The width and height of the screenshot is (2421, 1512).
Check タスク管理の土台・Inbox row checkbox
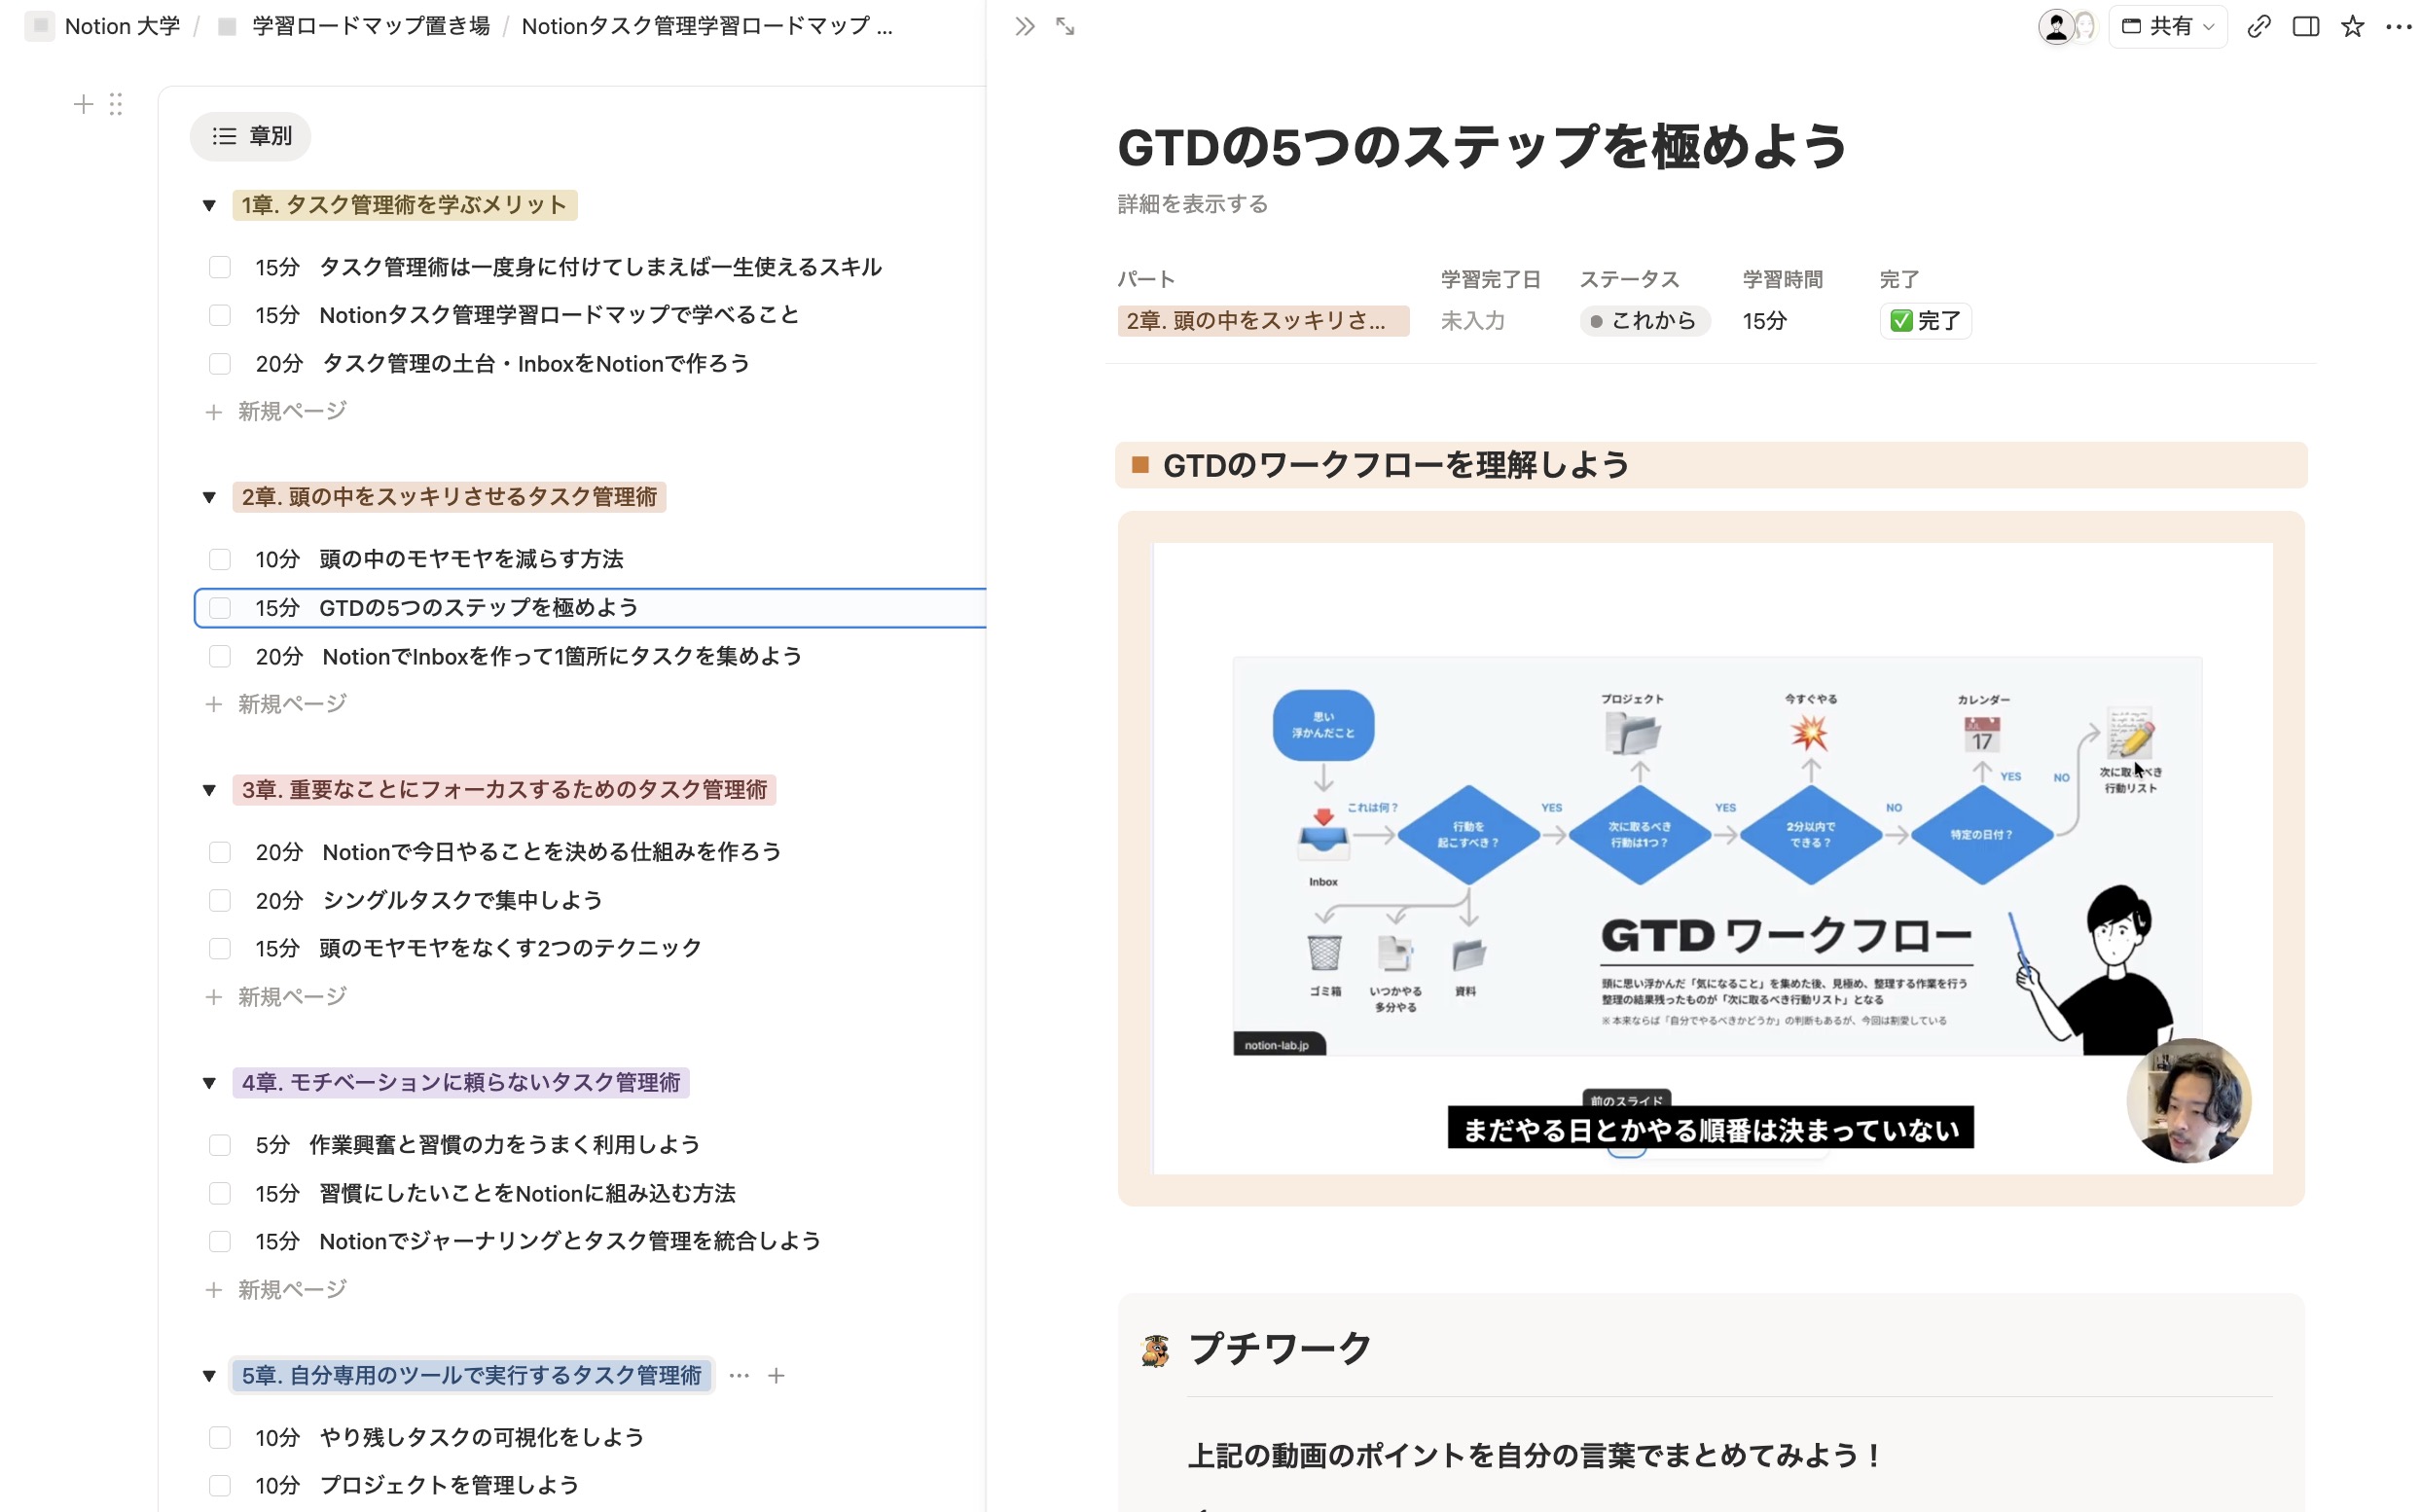point(219,364)
